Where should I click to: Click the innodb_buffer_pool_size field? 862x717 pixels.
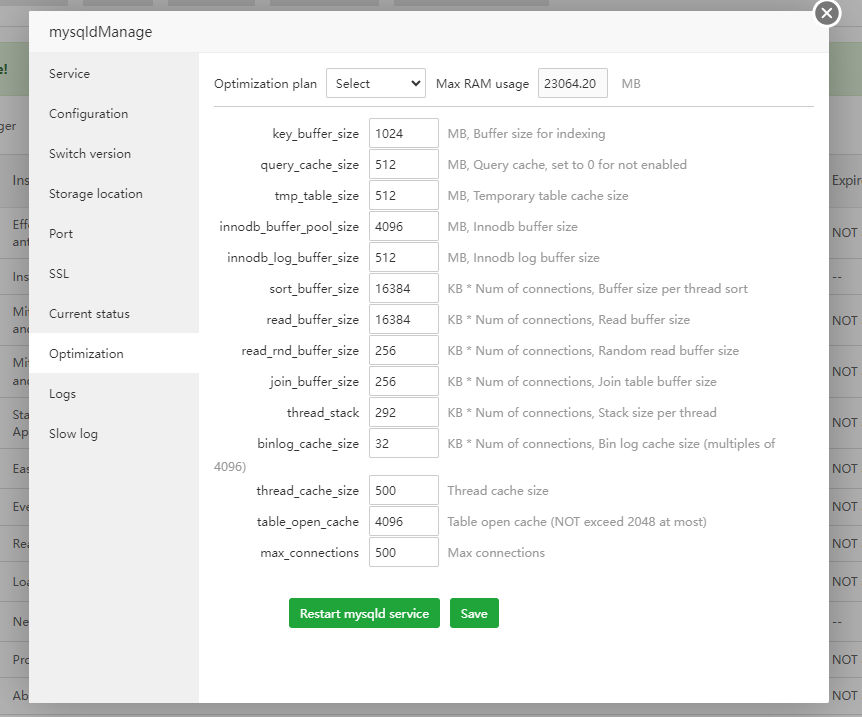403,226
